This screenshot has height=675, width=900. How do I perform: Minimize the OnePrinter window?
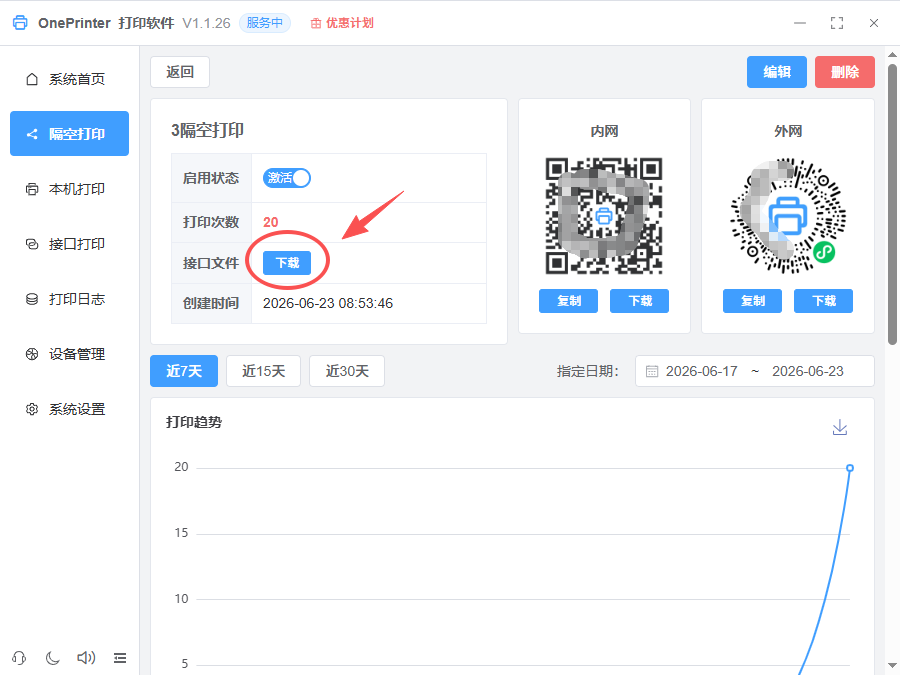point(800,23)
